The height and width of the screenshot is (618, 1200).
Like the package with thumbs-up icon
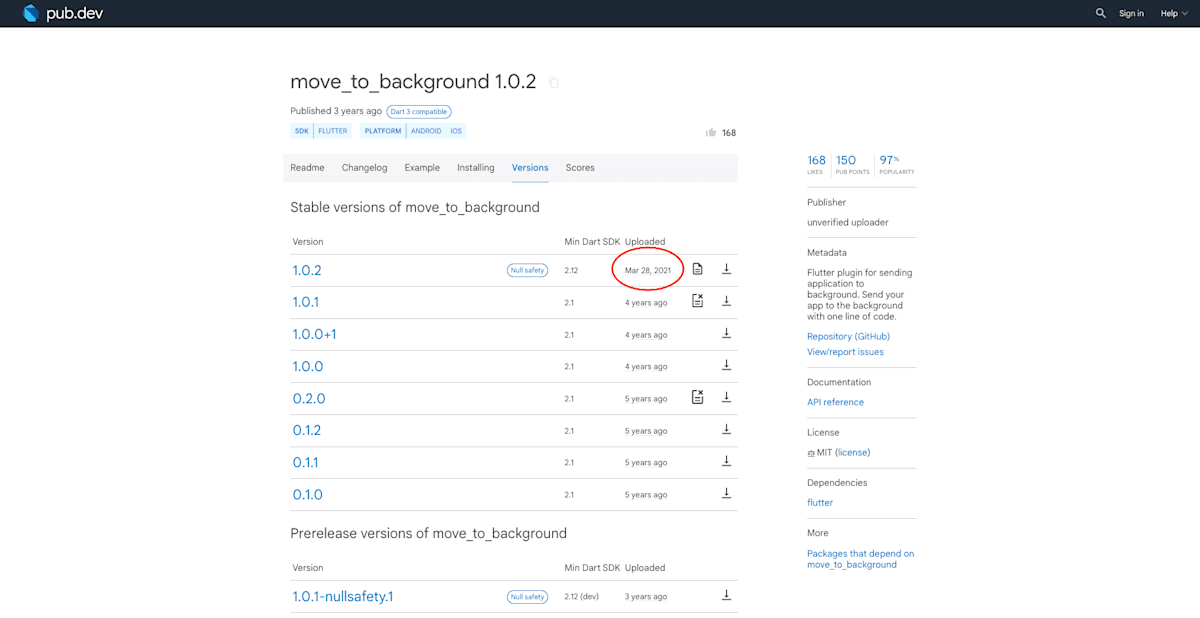711,132
